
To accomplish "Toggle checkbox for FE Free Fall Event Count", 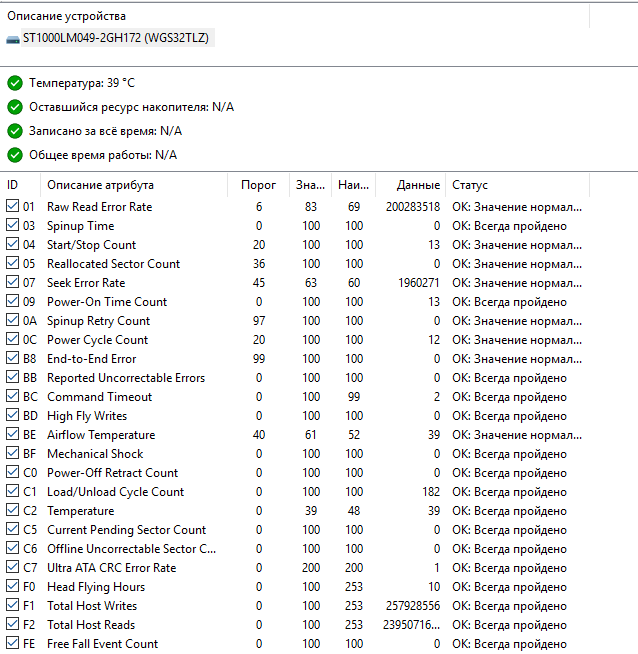I will coord(13,642).
